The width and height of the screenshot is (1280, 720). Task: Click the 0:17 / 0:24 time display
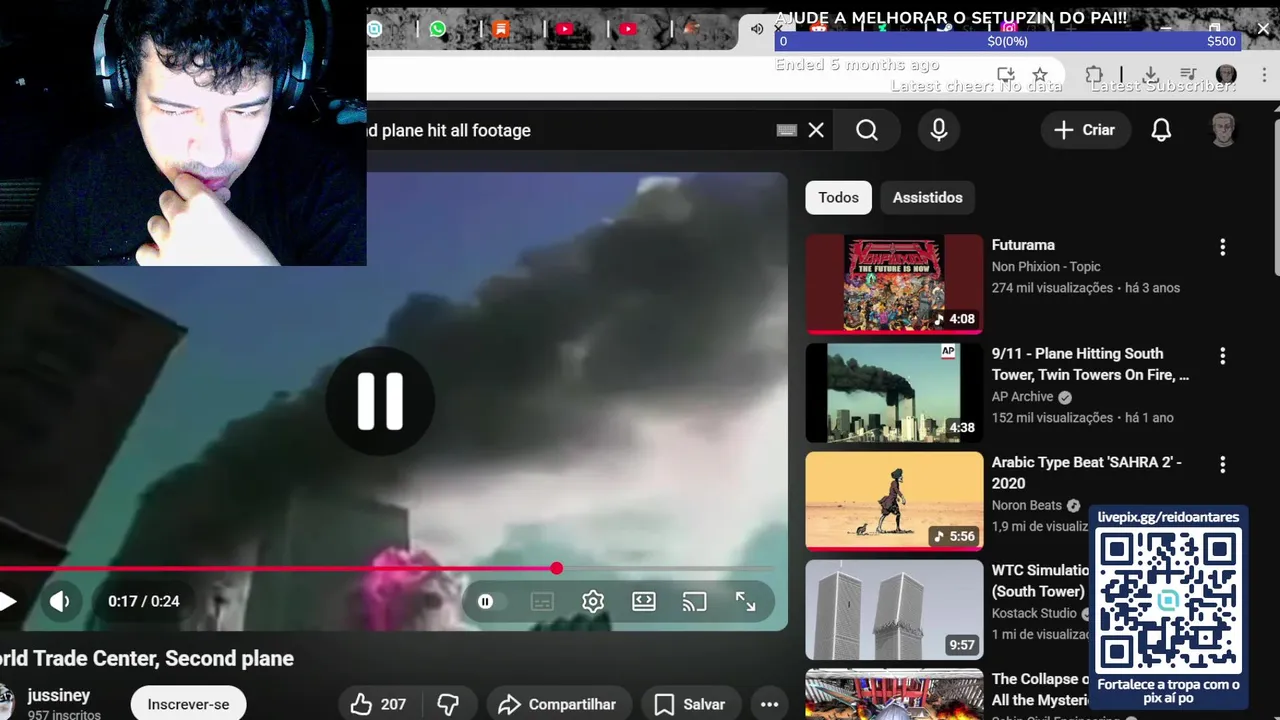pyautogui.click(x=144, y=601)
